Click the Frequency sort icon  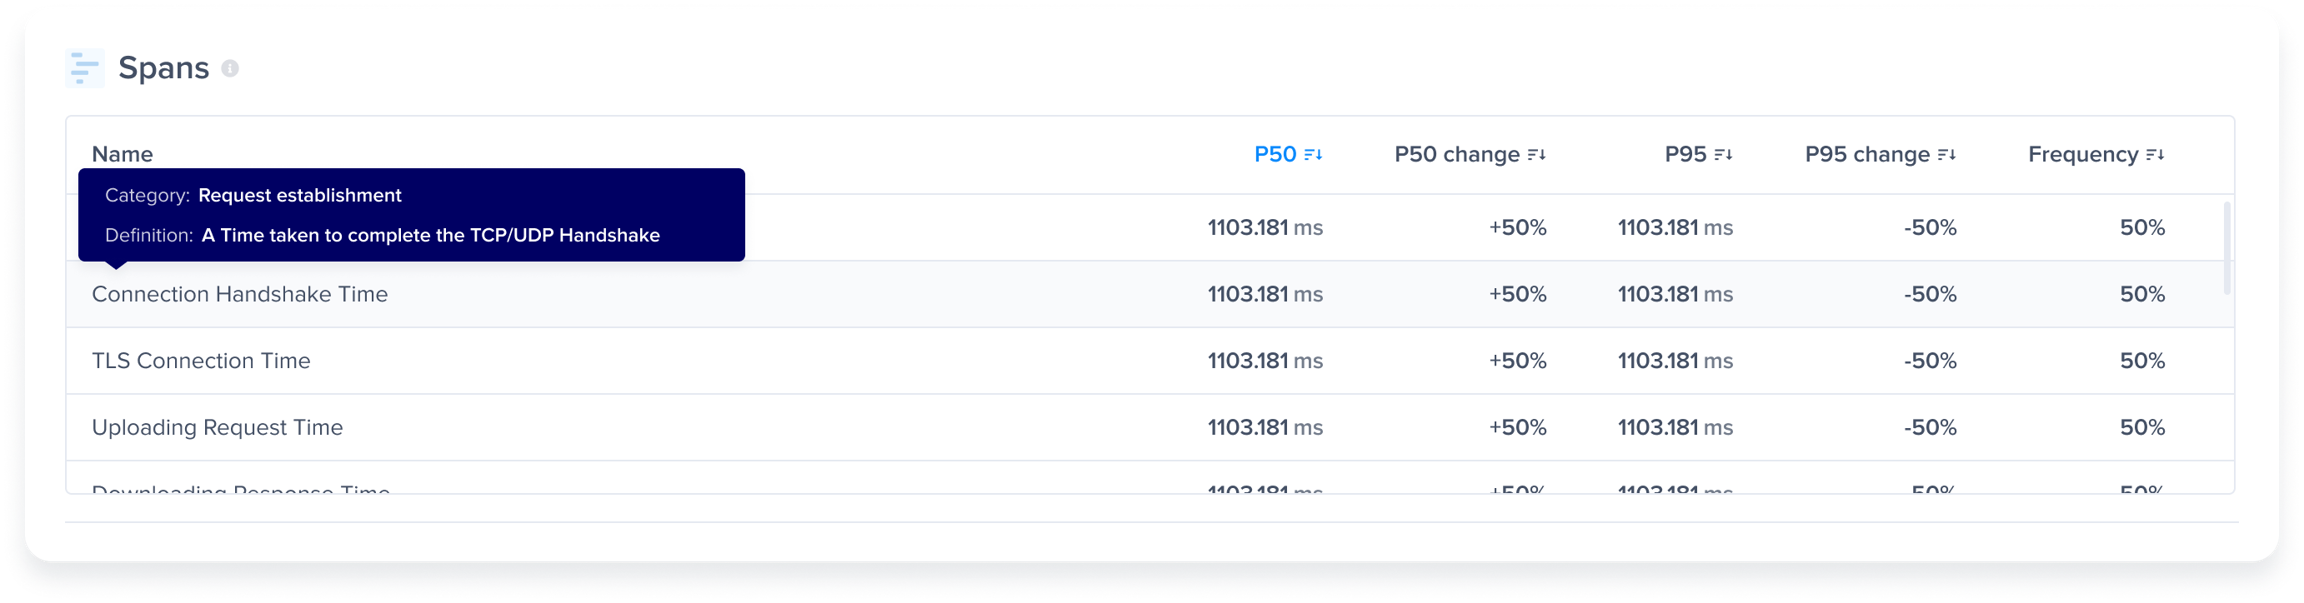(x=2155, y=155)
